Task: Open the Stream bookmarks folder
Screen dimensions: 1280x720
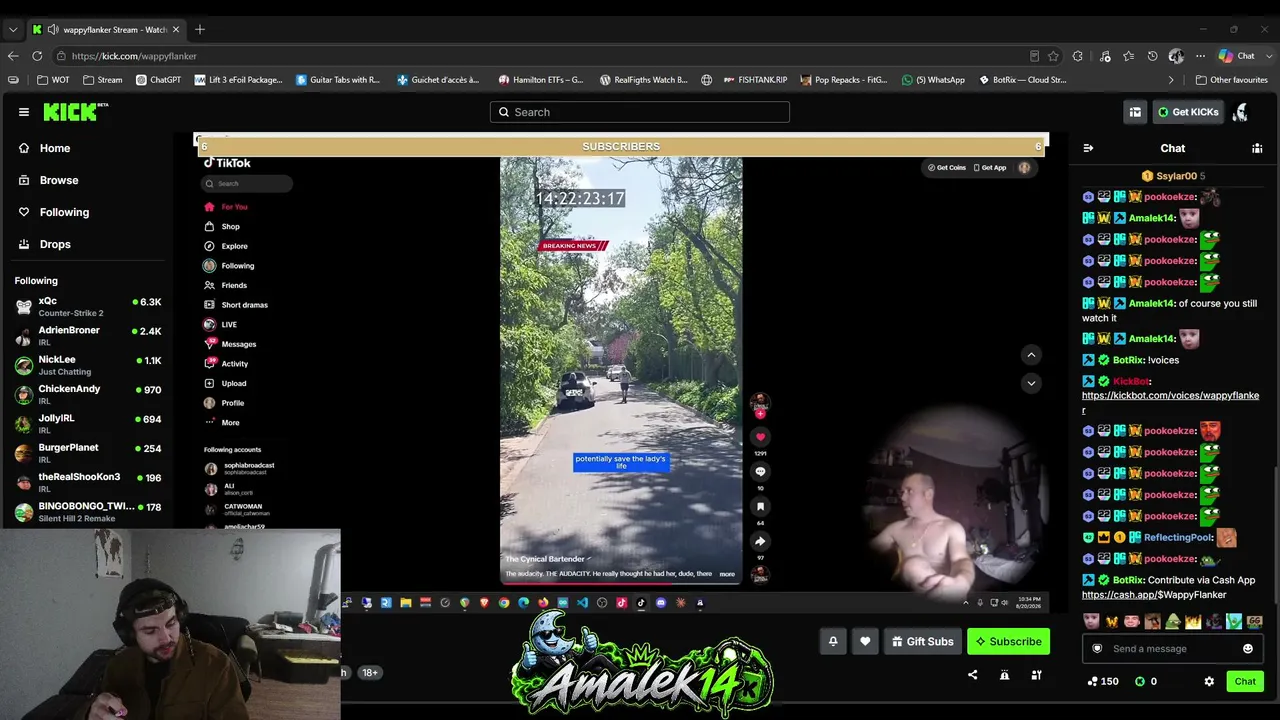Action: coord(103,80)
